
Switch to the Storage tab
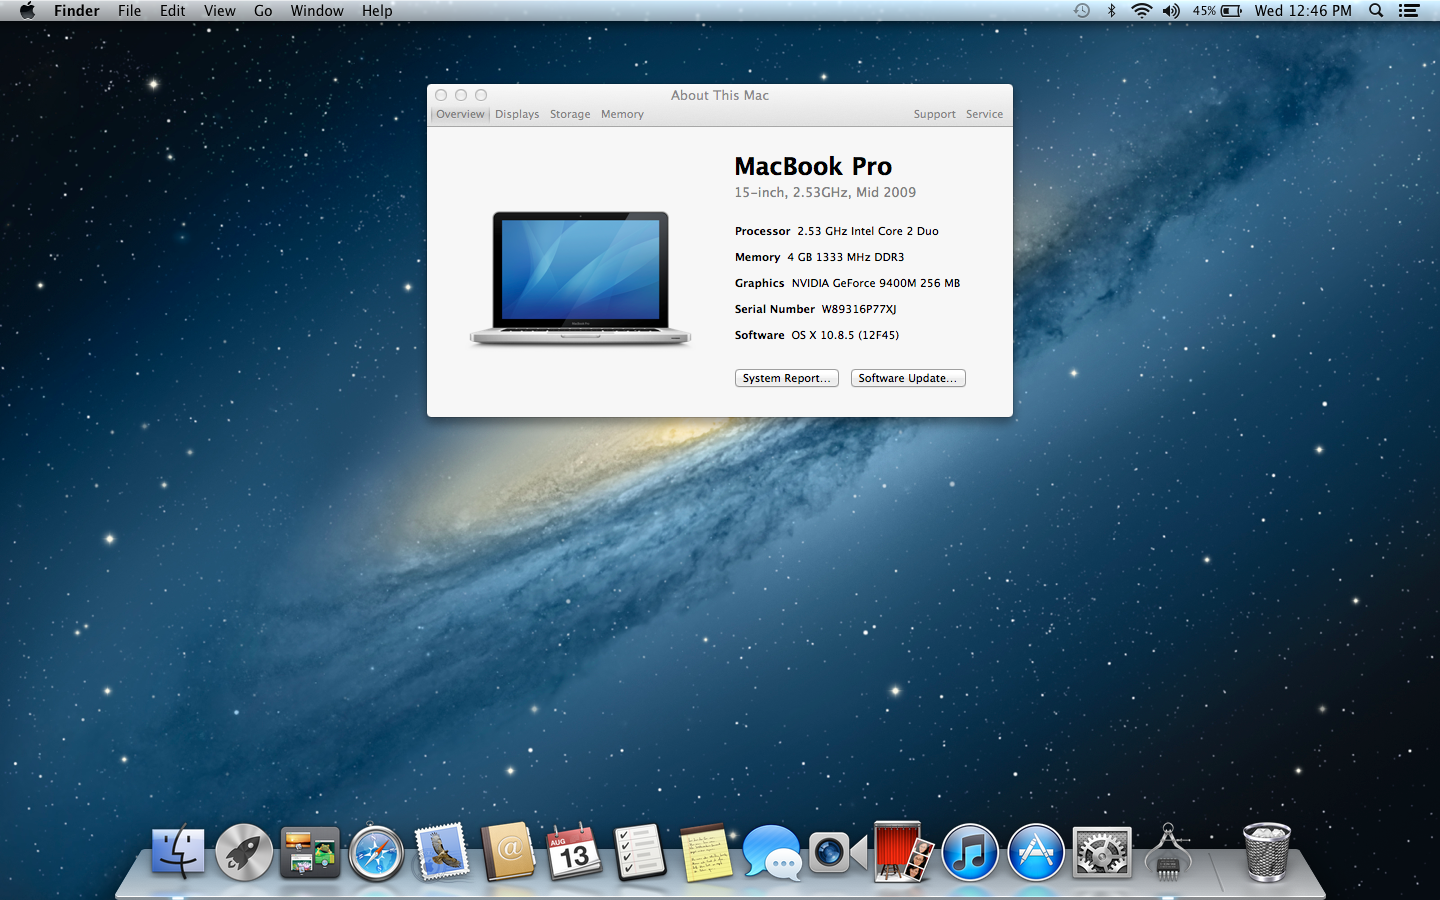570,114
